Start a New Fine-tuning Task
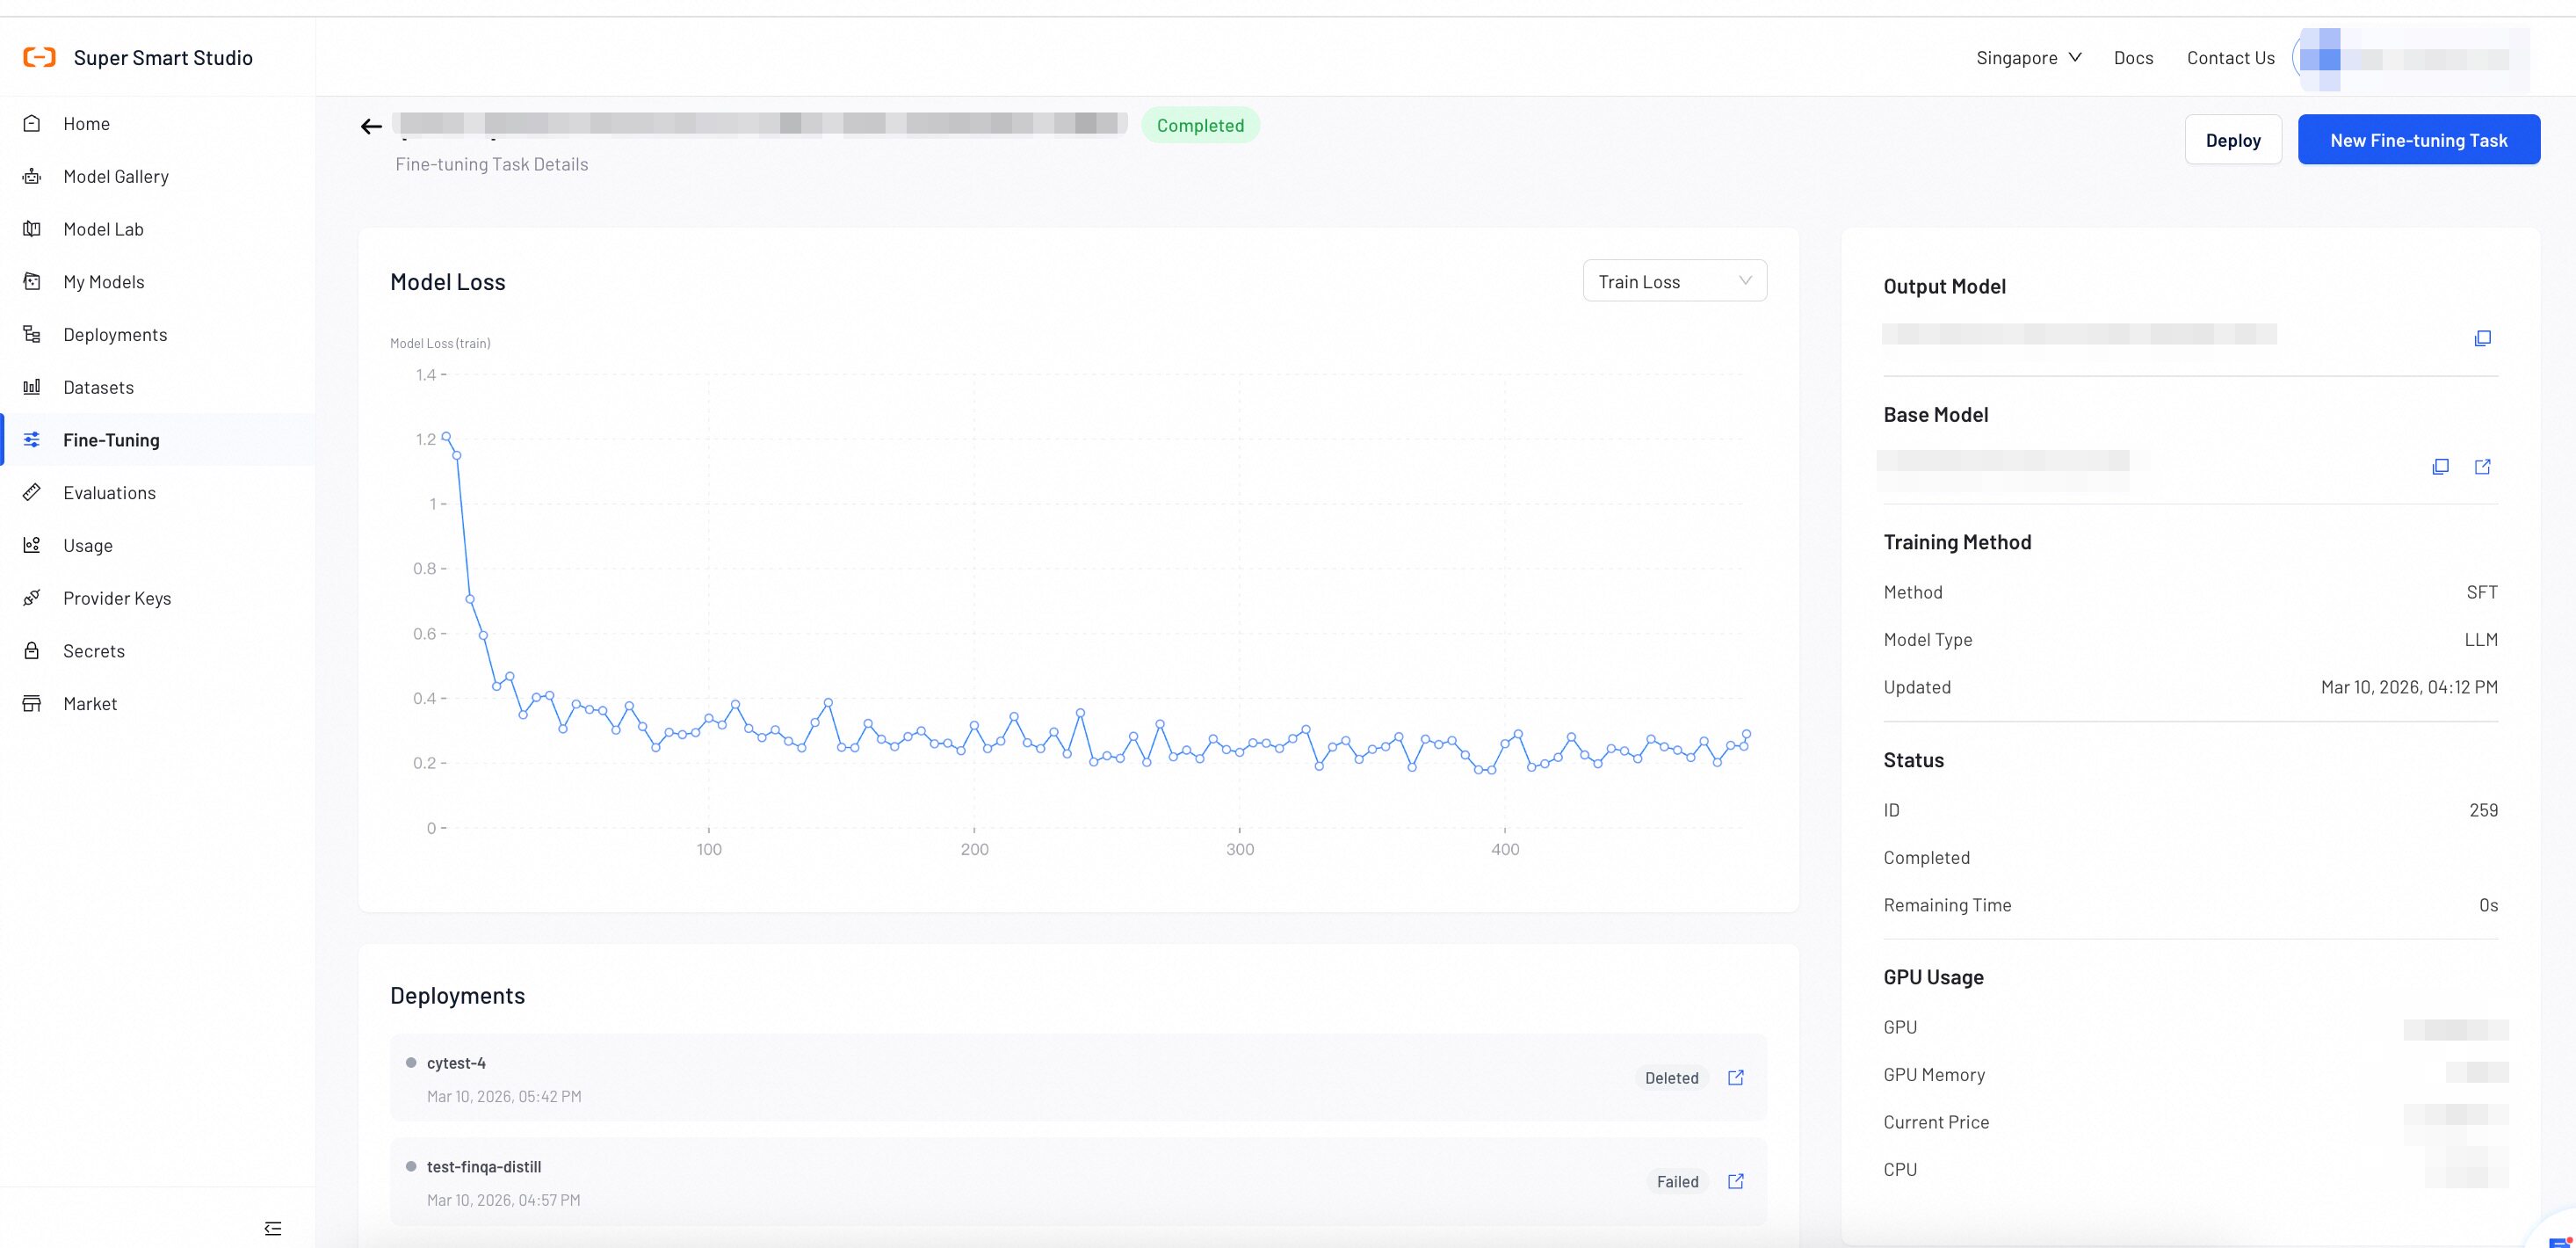 coord(2418,139)
